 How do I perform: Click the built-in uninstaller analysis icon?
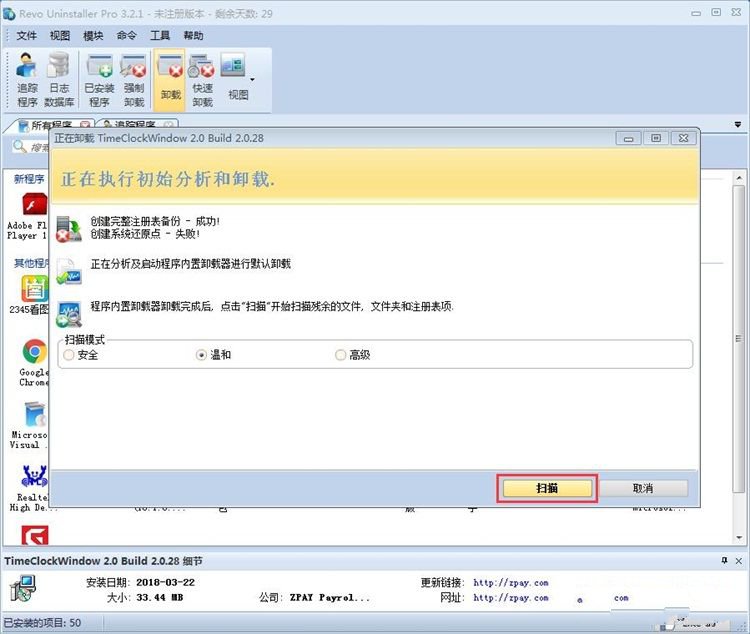tap(68, 271)
